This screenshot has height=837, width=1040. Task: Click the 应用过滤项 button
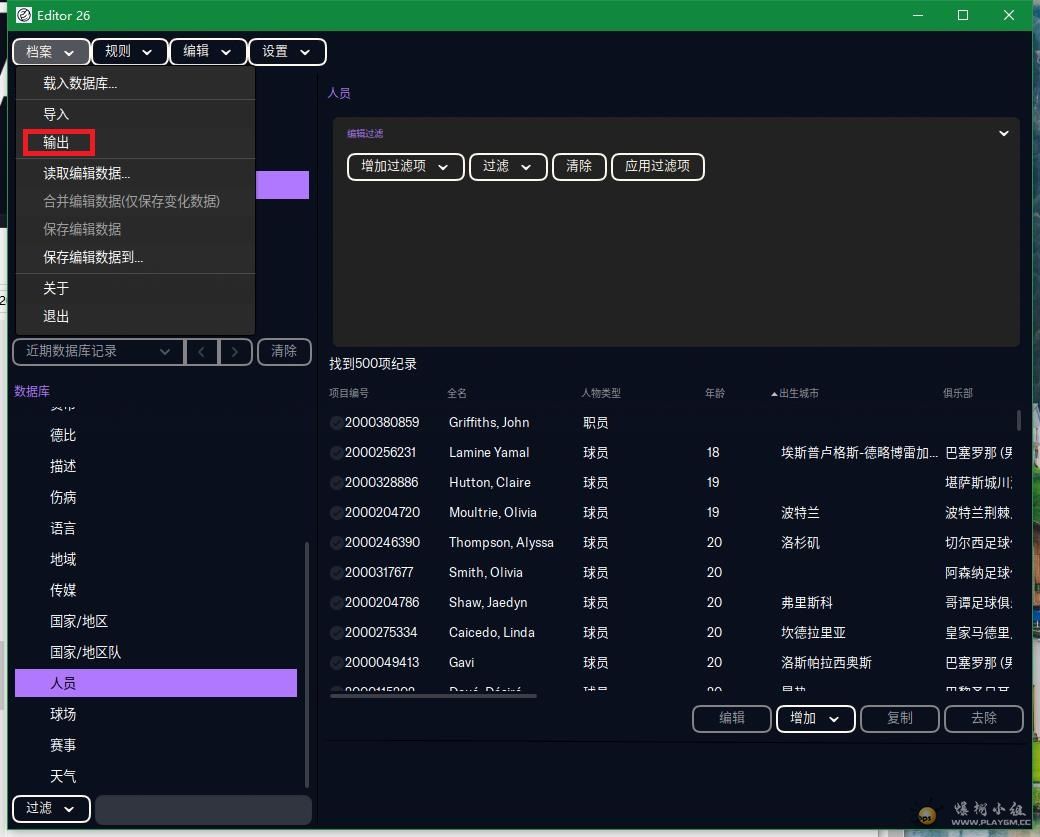click(657, 166)
